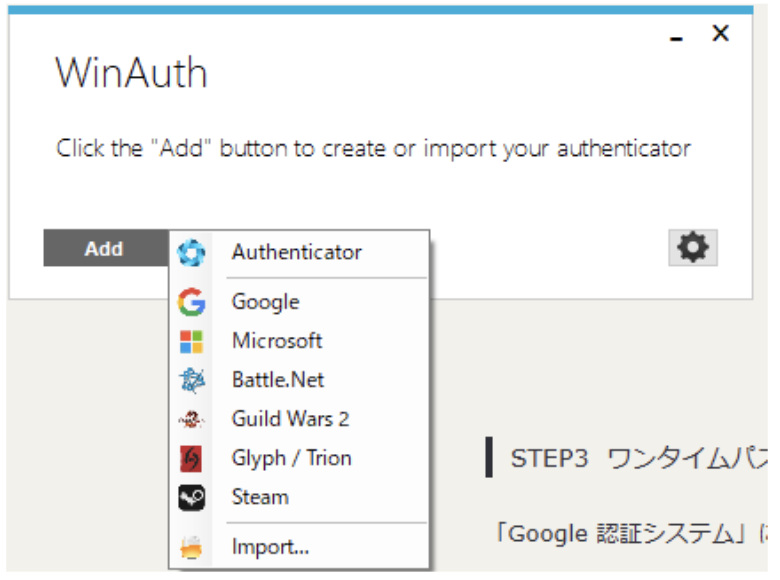
Task: Click the Guild Wars 2 dragon icon
Action: click(x=192, y=419)
